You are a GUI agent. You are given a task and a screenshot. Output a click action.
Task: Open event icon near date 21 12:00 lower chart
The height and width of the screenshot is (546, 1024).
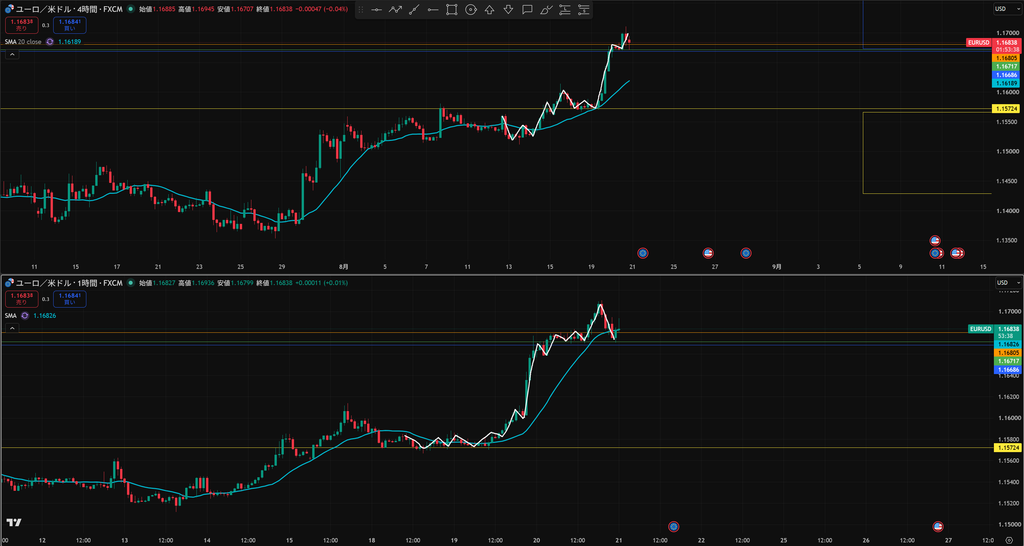click(674, 526)
